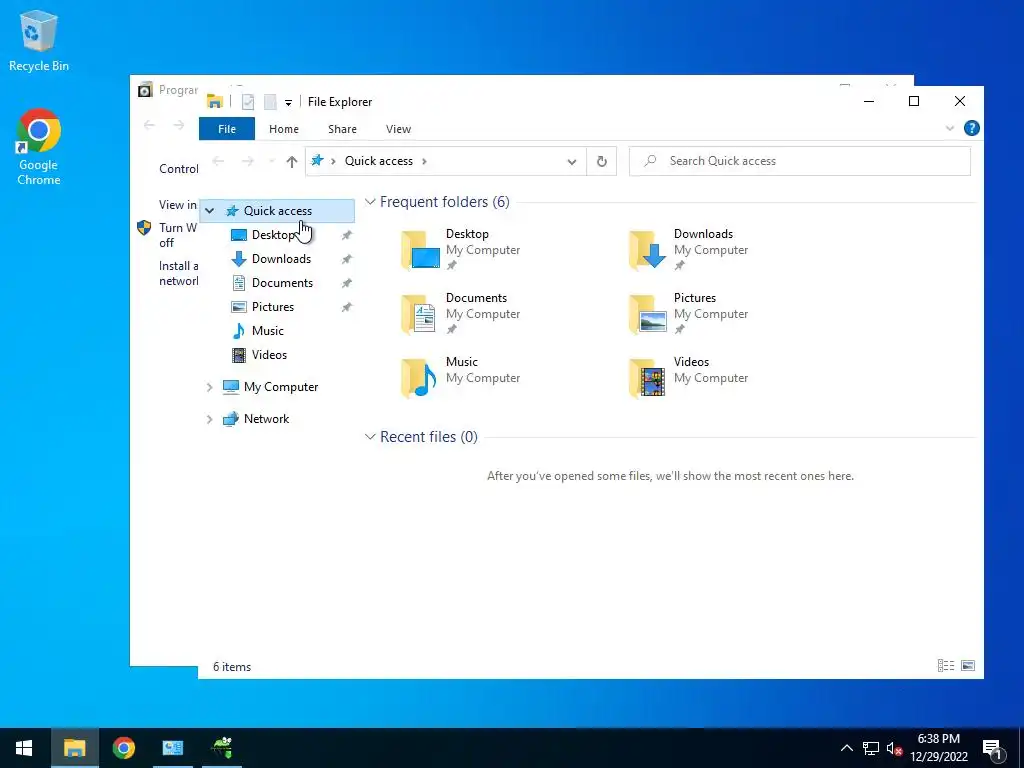This screenshot has height=768, width=1024.
Task: Select the Downloads folder icon in Frequent folders
Action: [647, 249]
